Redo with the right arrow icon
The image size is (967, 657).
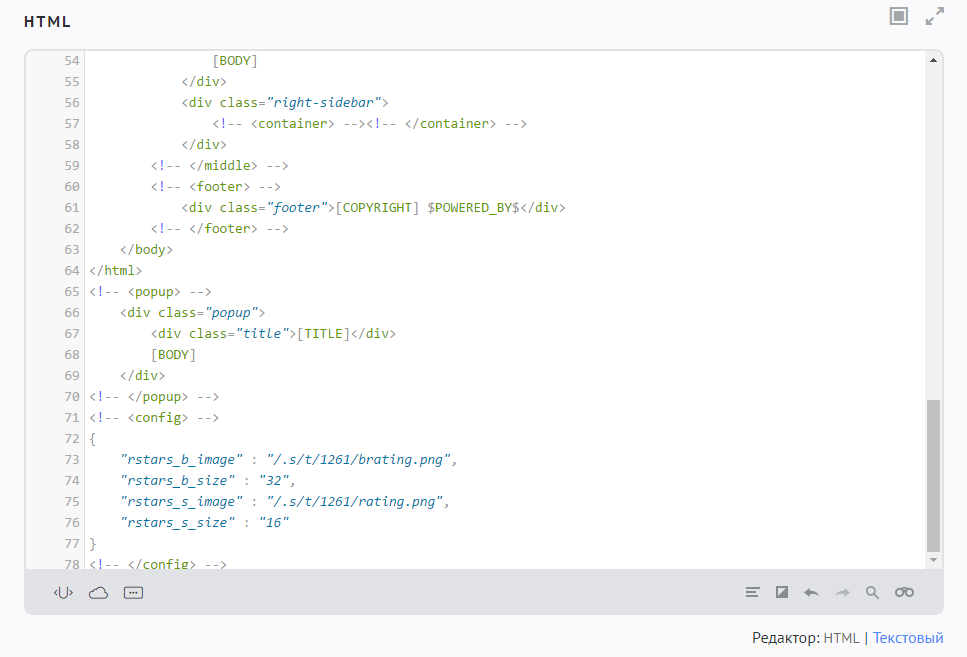click(x=842, y=592)
